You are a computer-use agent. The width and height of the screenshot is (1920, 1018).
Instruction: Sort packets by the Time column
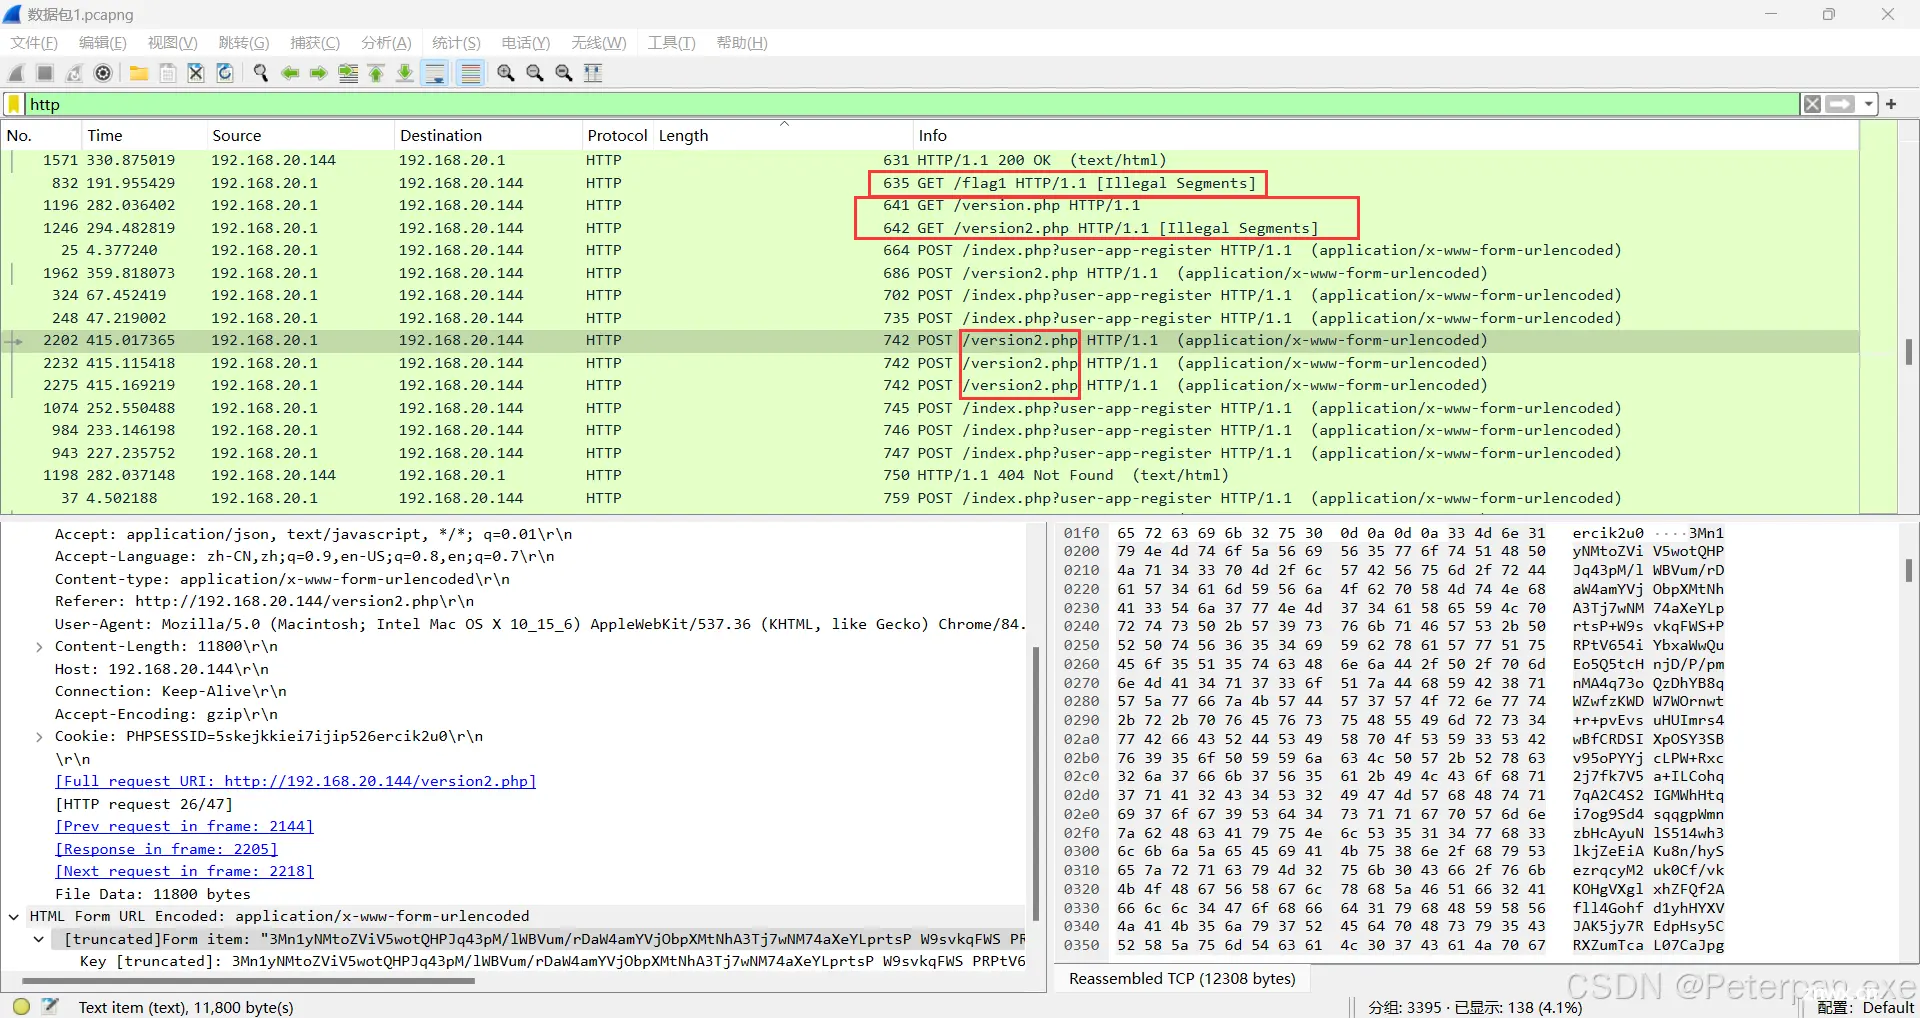143,136
